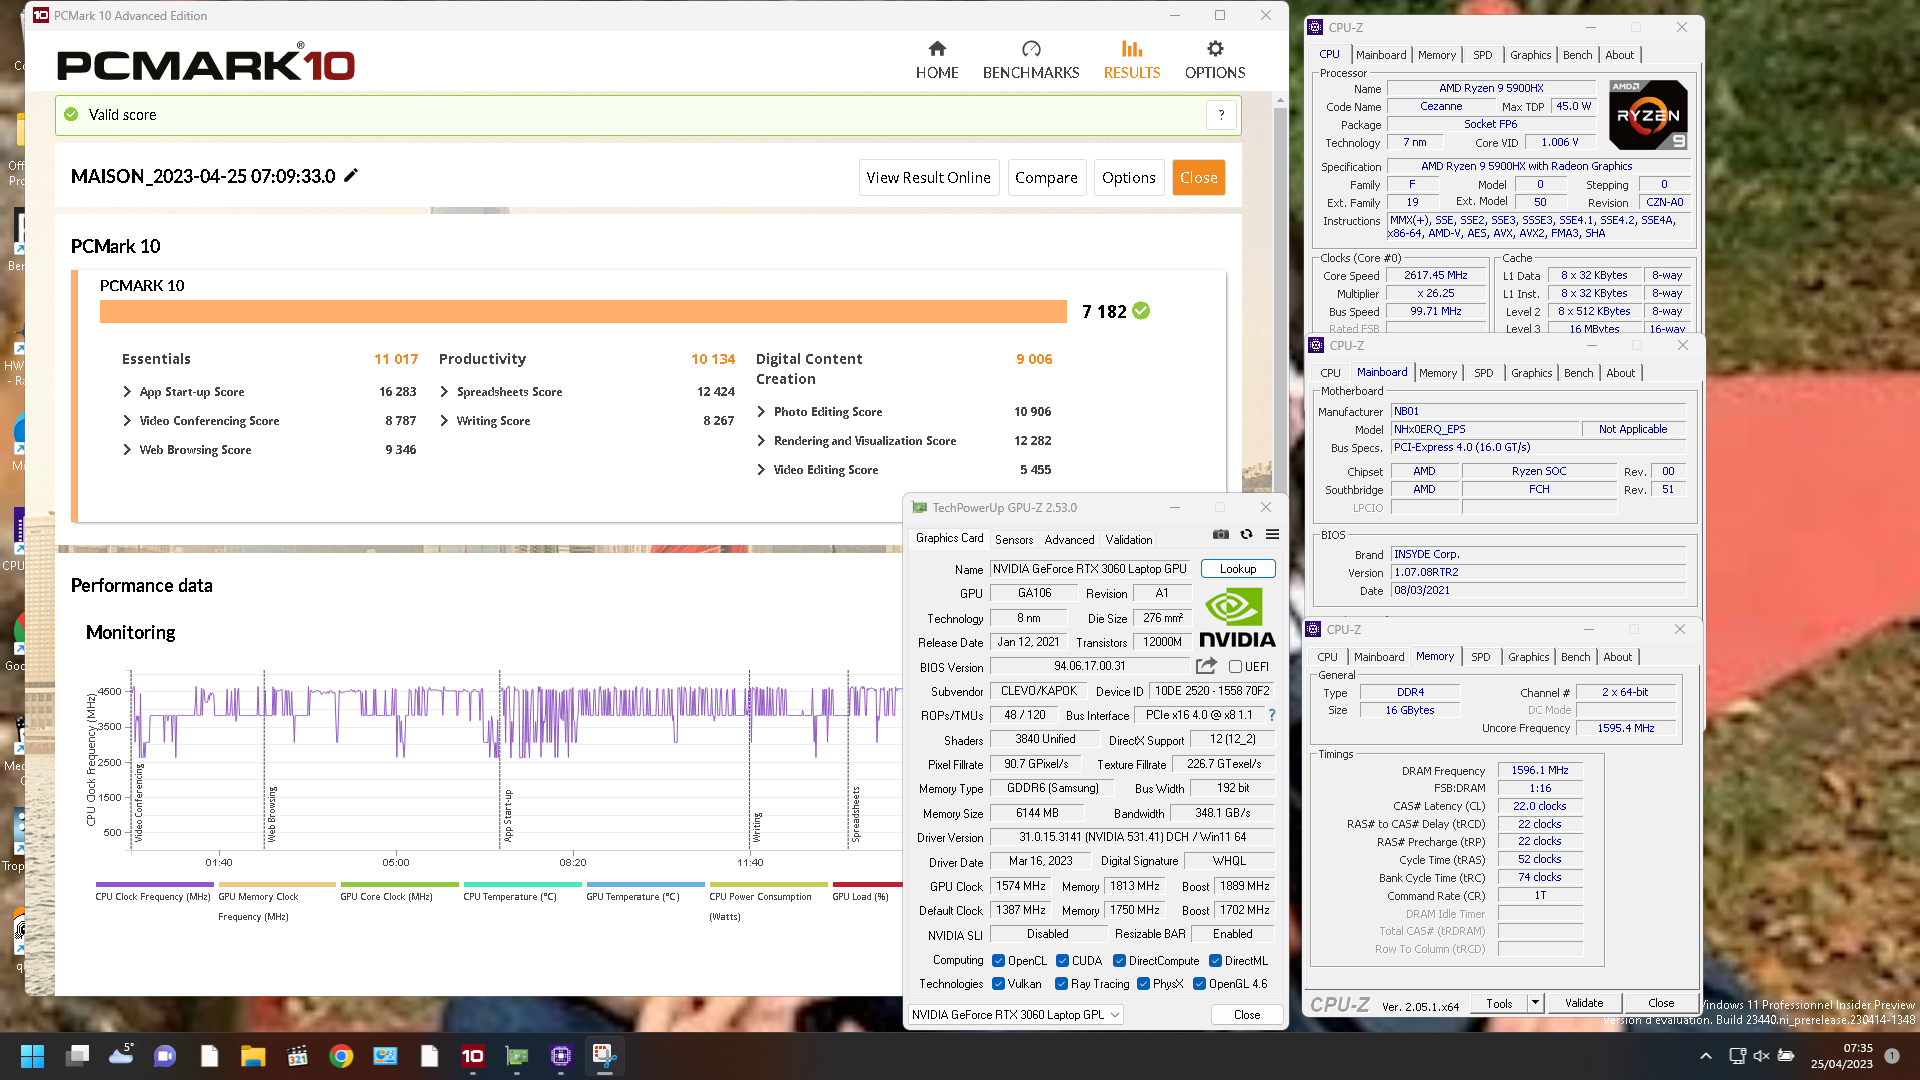Toggle the CUDA checkbox
Screen dimensions: 1920x1080
[x=1062, y=961]
